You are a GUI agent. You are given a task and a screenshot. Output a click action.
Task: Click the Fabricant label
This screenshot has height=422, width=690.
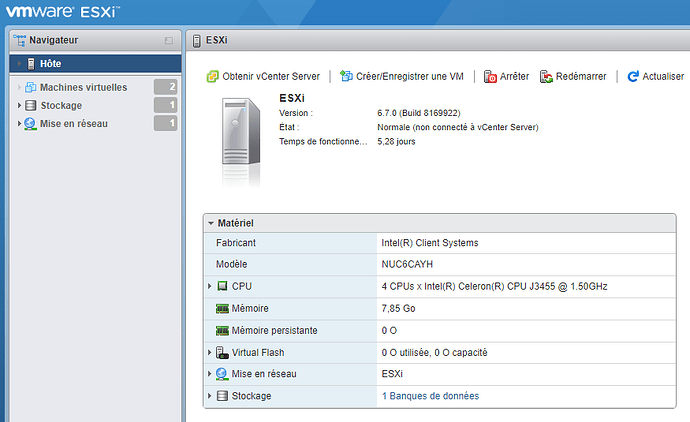[x=235, y=243]
